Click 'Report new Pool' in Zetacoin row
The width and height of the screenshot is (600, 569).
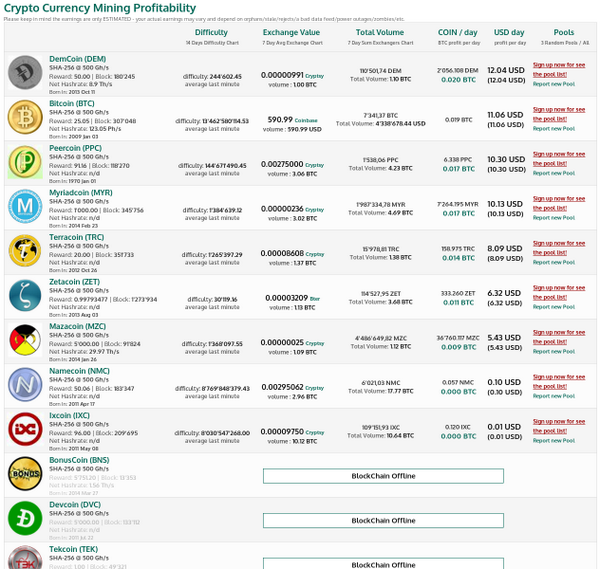(x=554, y=307)
